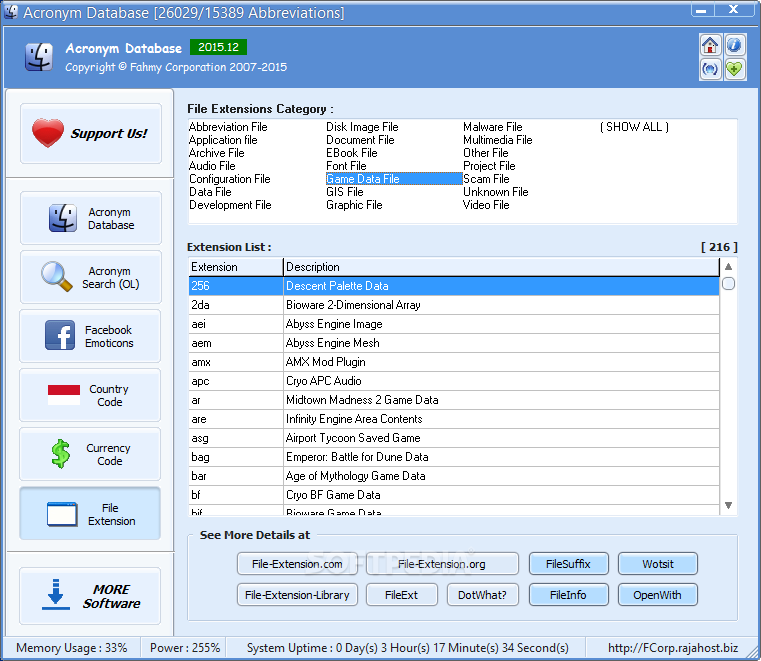Click the Acronym Database logo icon in the header
Screen dimensions: 761x661
[x=39, y=57]
